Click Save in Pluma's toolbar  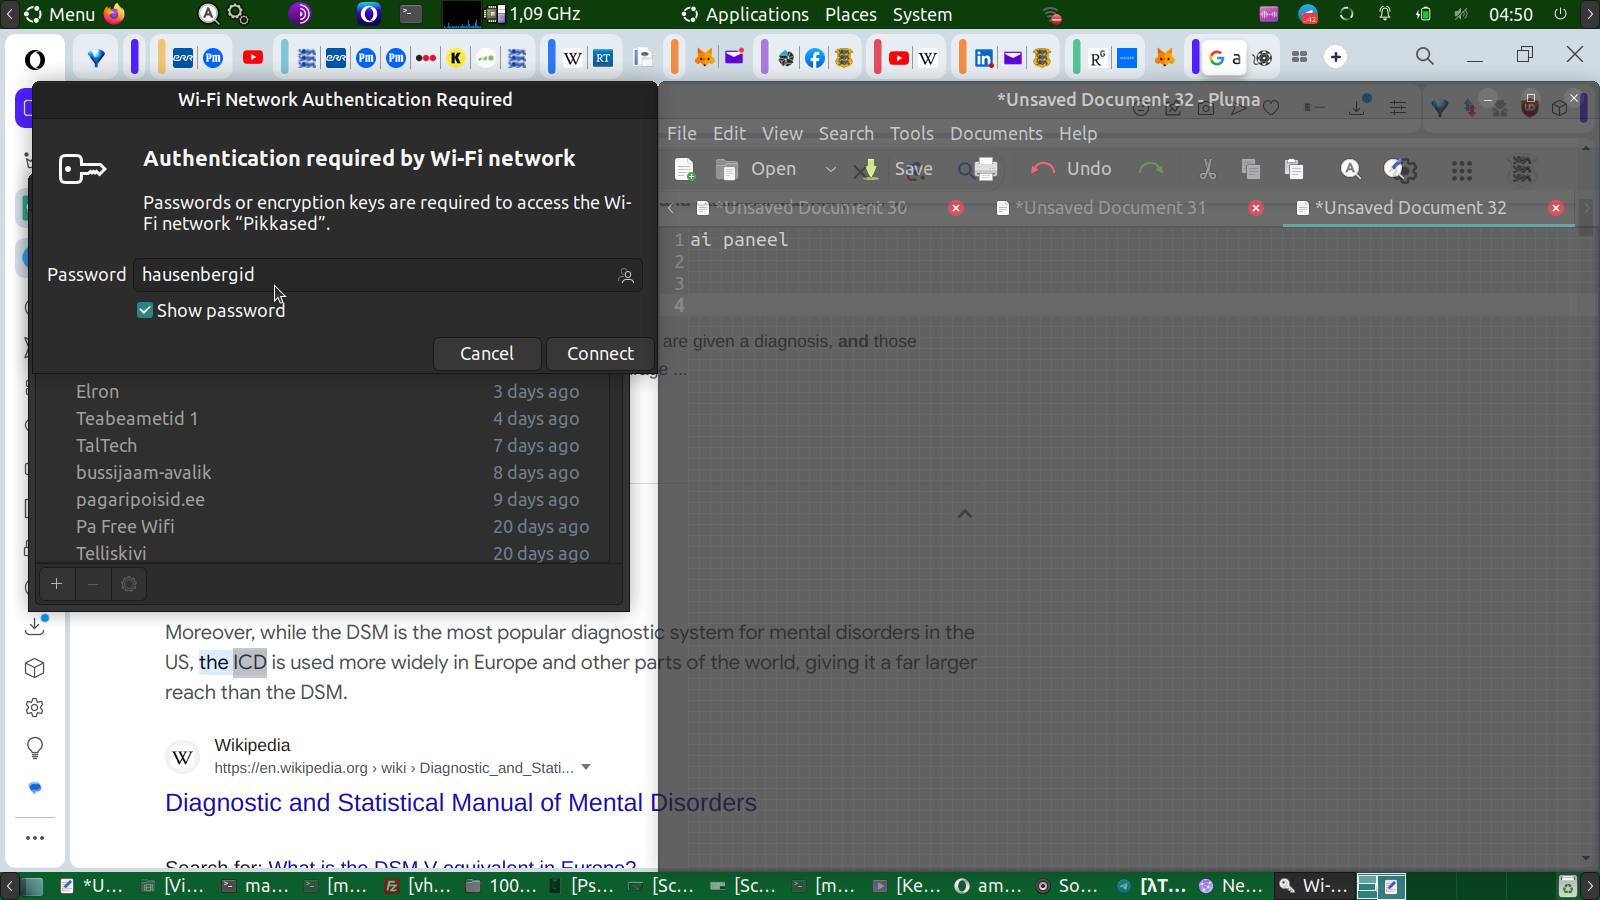pyautogui.click(x=896, y=170)
